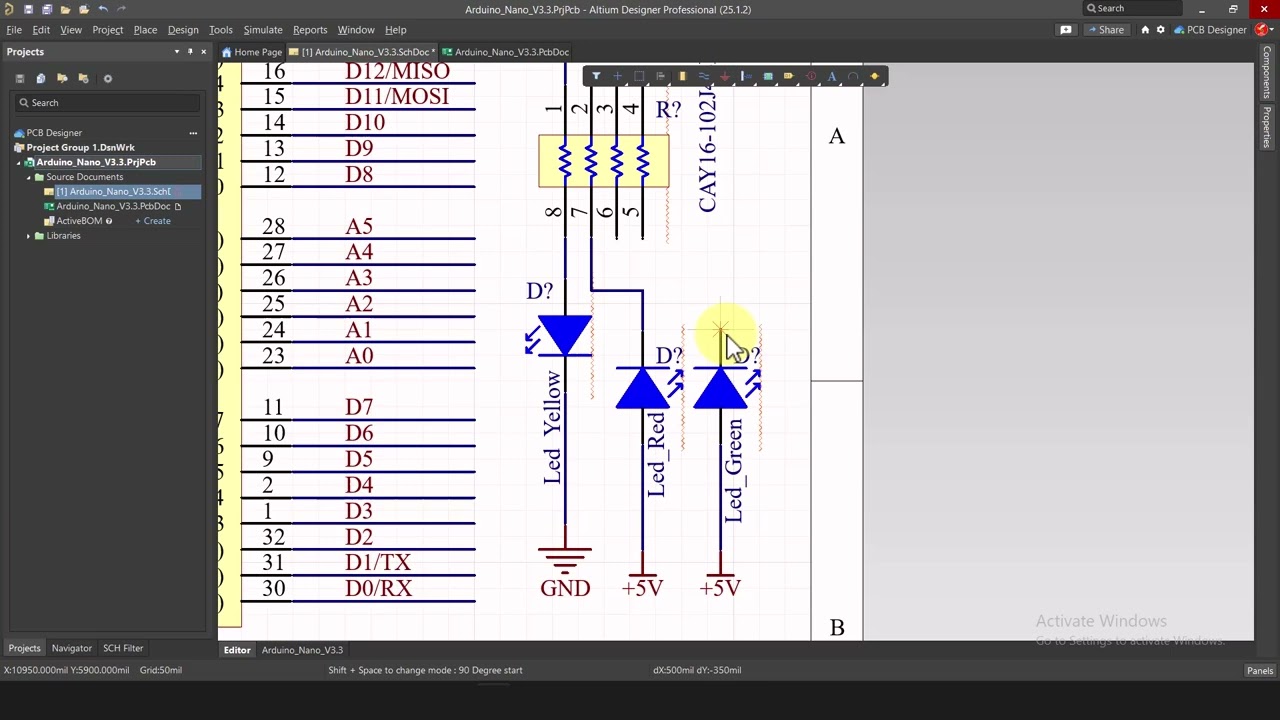Open the Projects panel dropdown arrow
Viewport: 1280px width, 720px height.
[177, 52]
